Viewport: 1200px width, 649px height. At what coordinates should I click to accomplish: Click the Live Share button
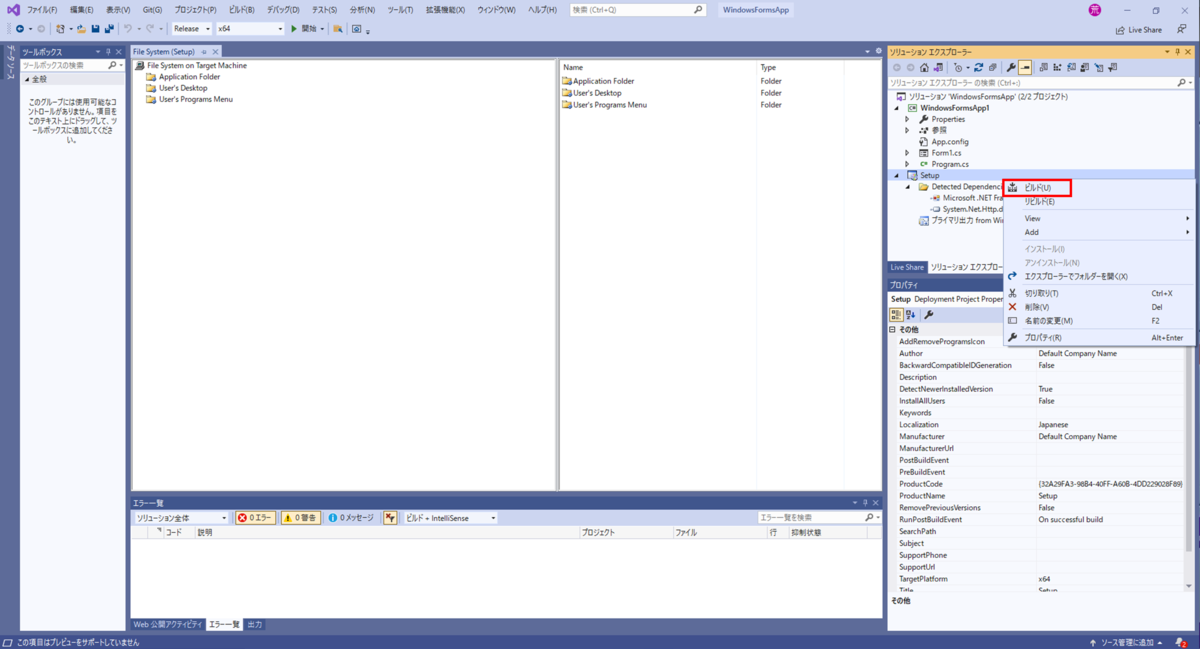pyautogui.click(x=1138, y=30)
